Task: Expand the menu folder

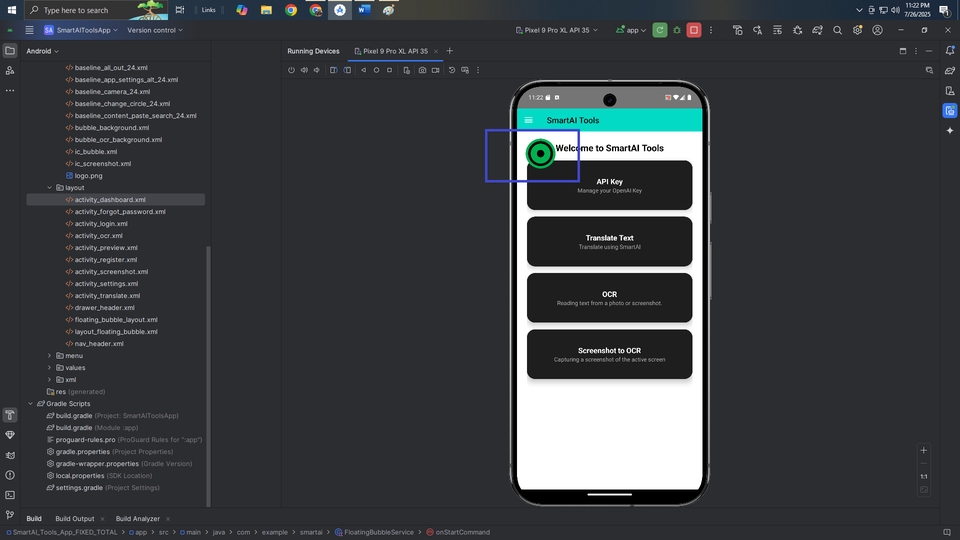Action: [x=50, y=356]
